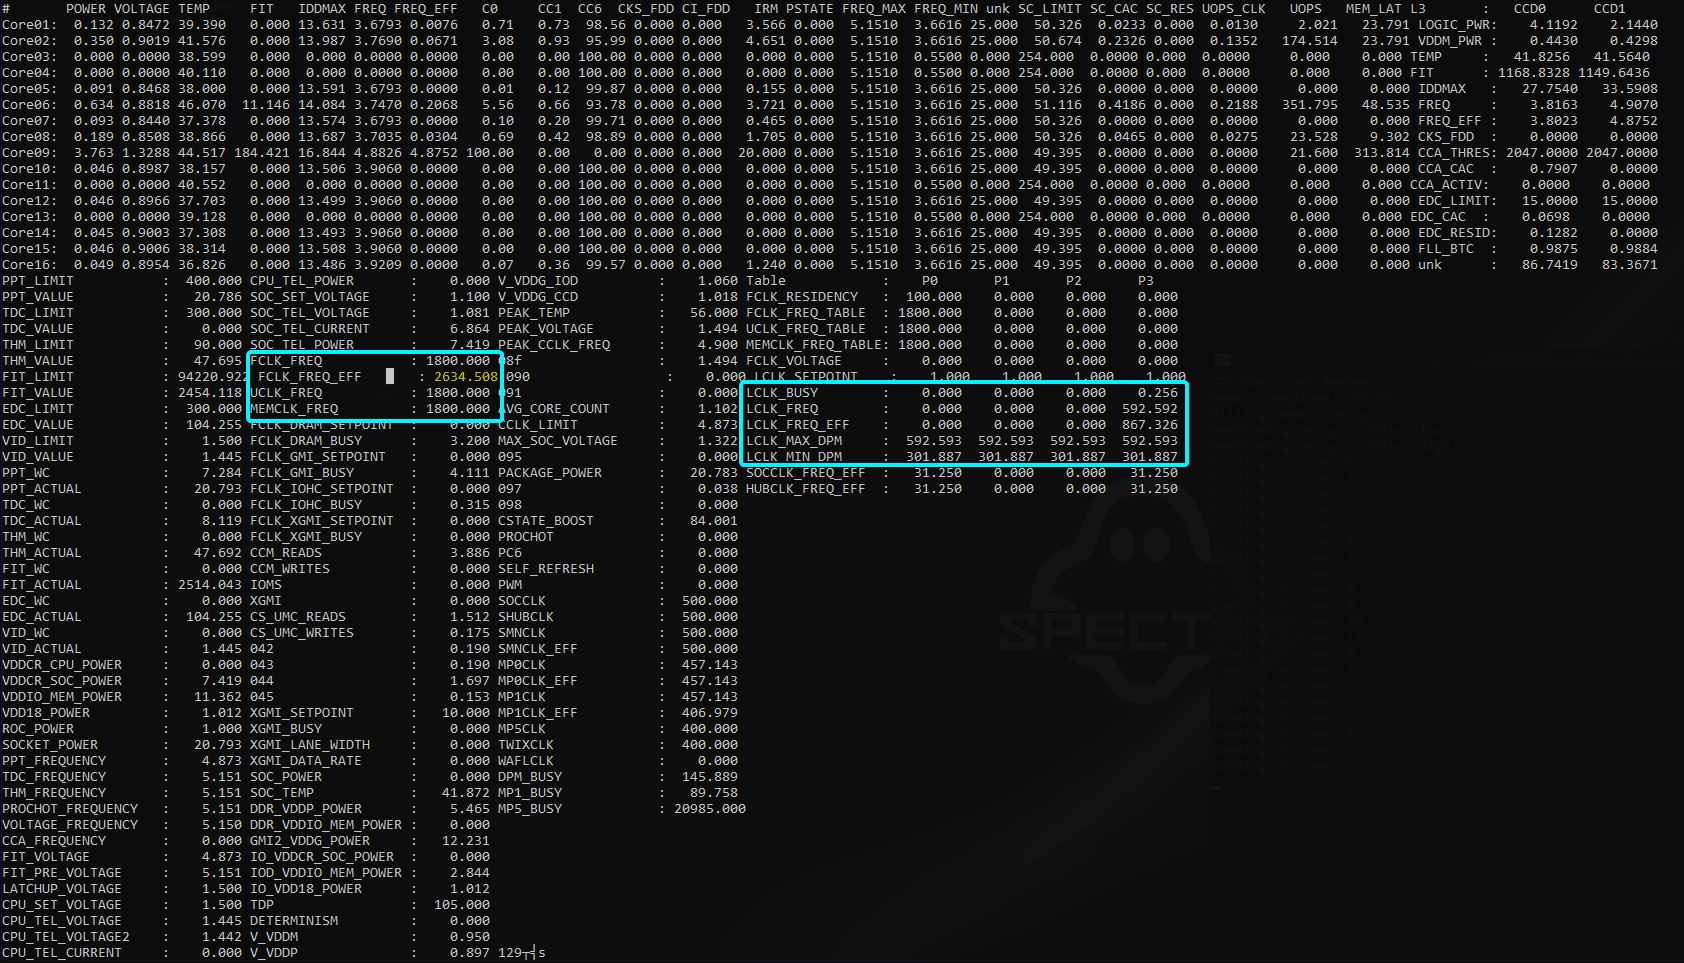Select the P3 column header

1146,281
